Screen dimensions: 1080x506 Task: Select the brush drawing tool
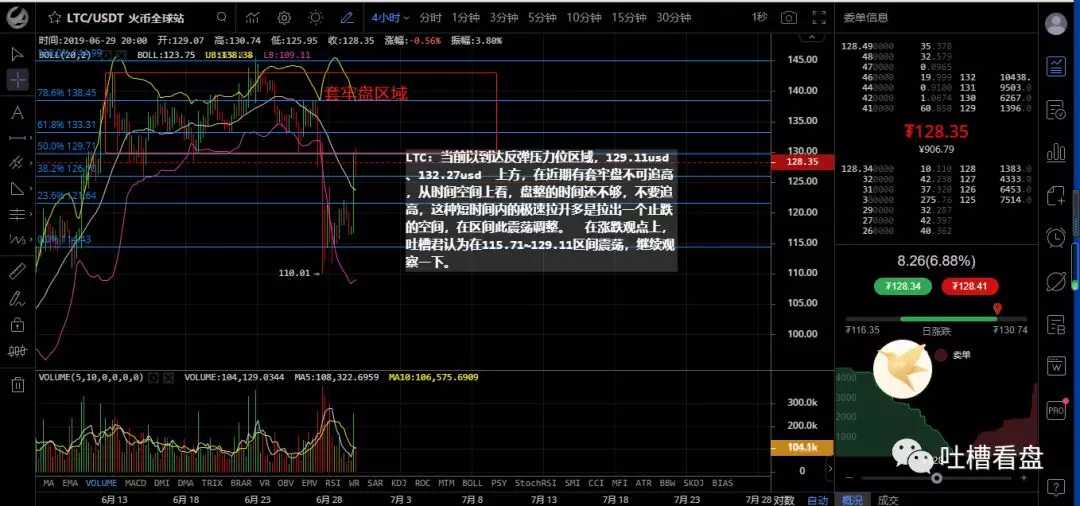coord(17,298)
